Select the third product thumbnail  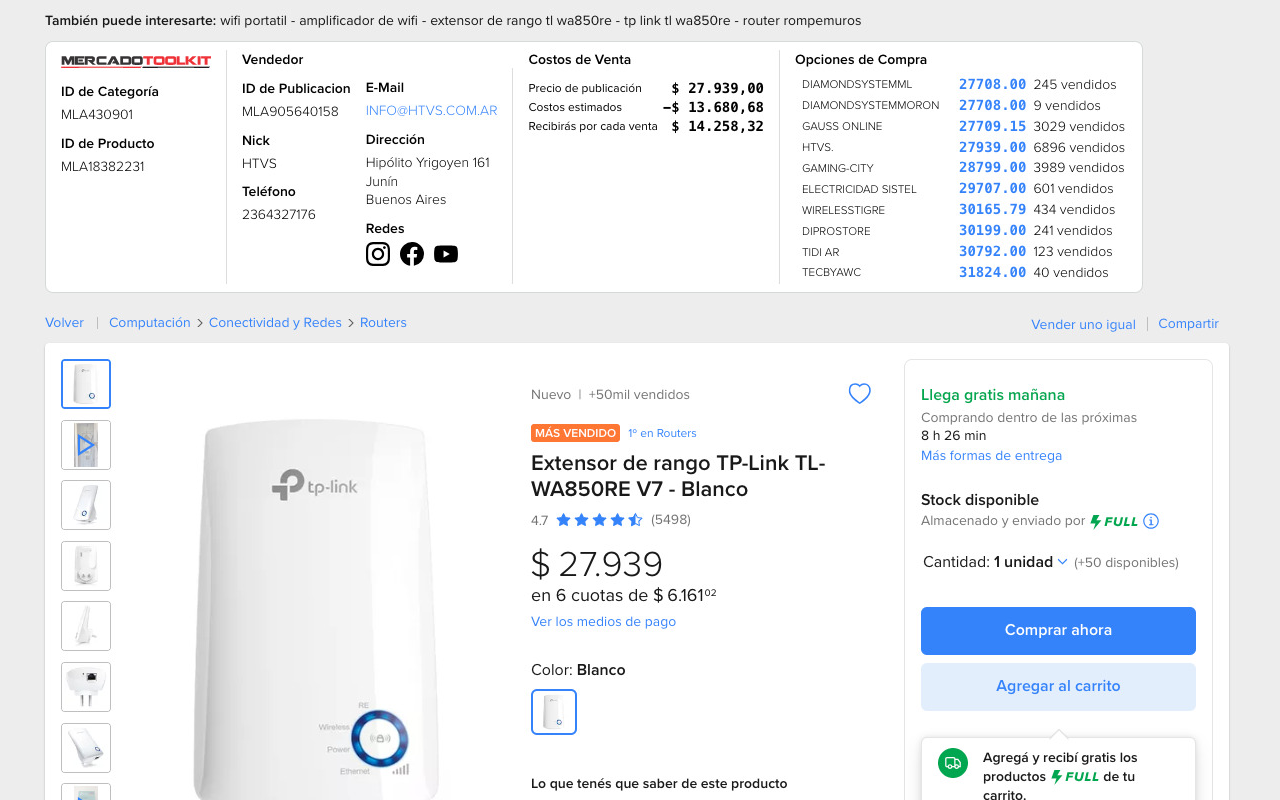point(86,505)
